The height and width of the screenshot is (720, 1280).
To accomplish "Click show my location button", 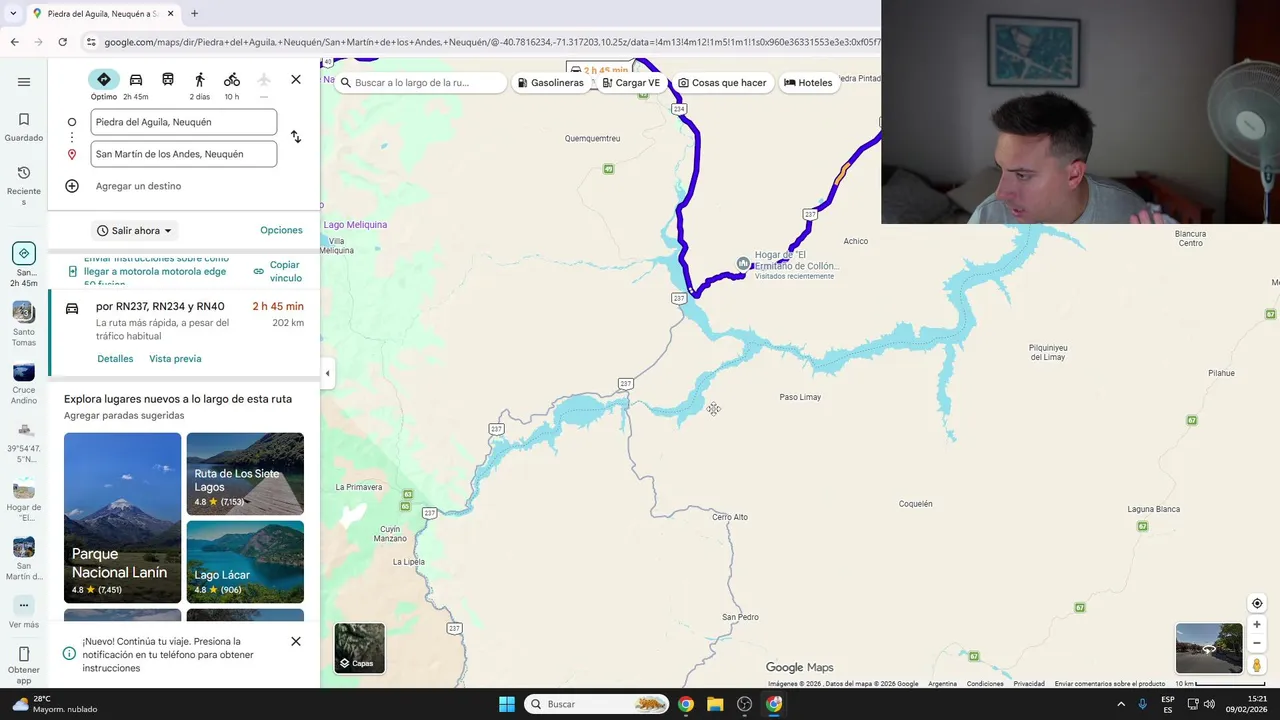I will point(1257,603).
